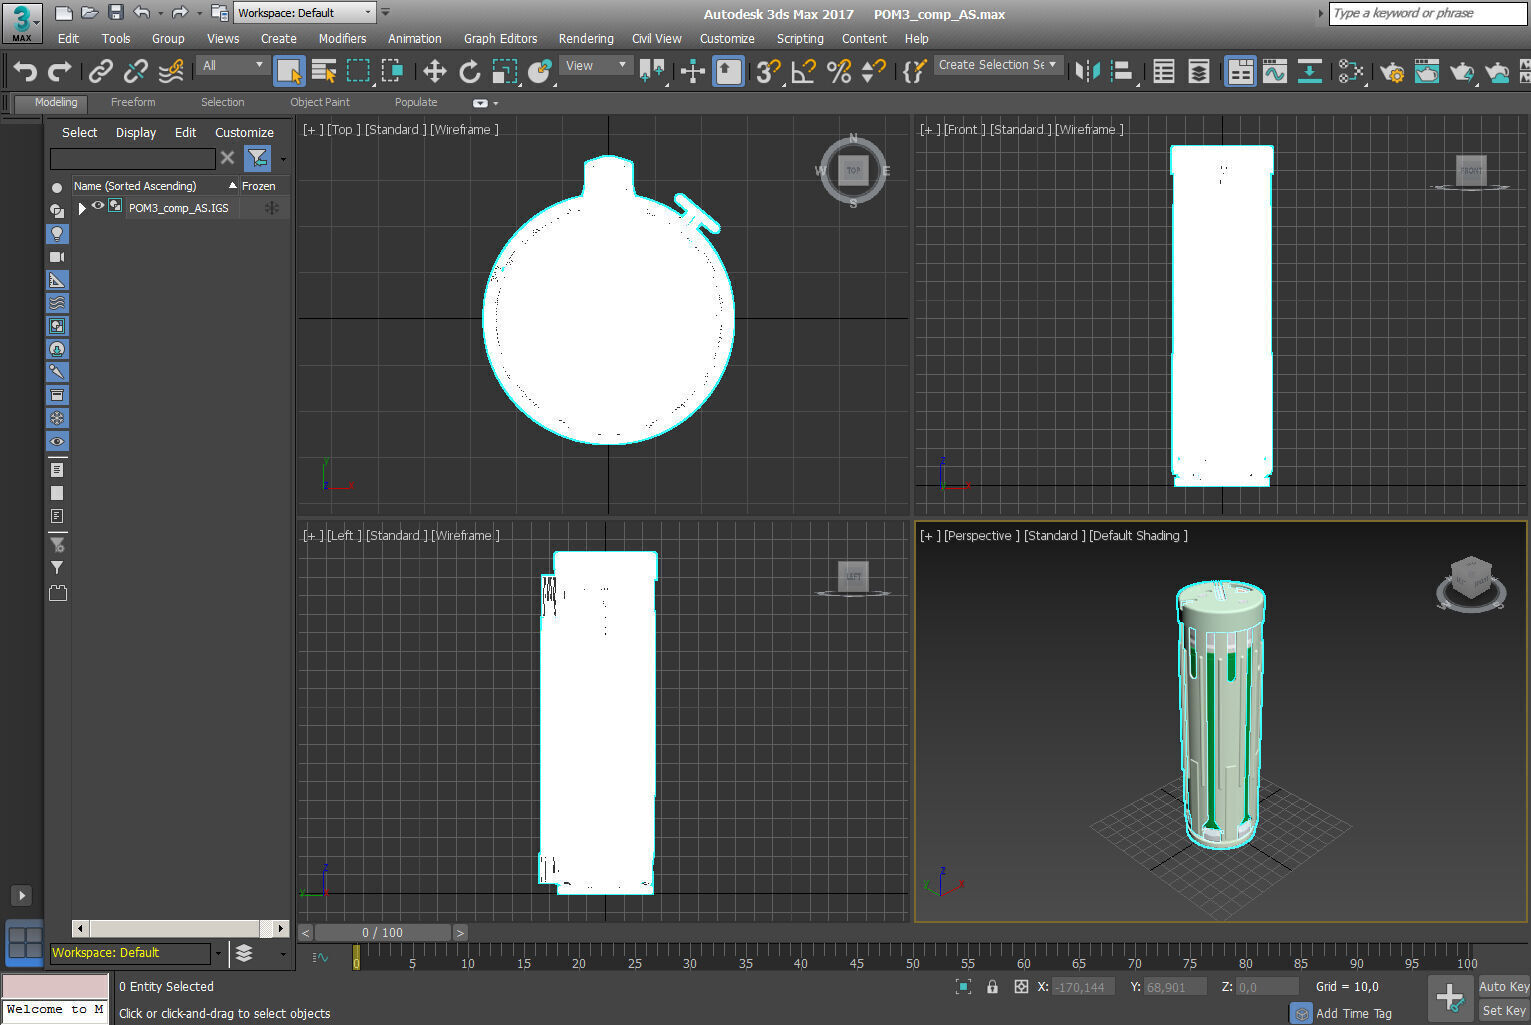Click the Name (Sorted Ascending) column header
The image size is (1531, 1025).
pos(154,186)
